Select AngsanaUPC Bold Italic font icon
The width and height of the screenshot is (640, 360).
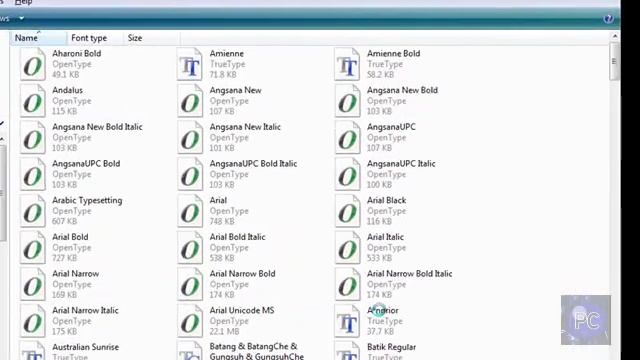tap(190, 174)
